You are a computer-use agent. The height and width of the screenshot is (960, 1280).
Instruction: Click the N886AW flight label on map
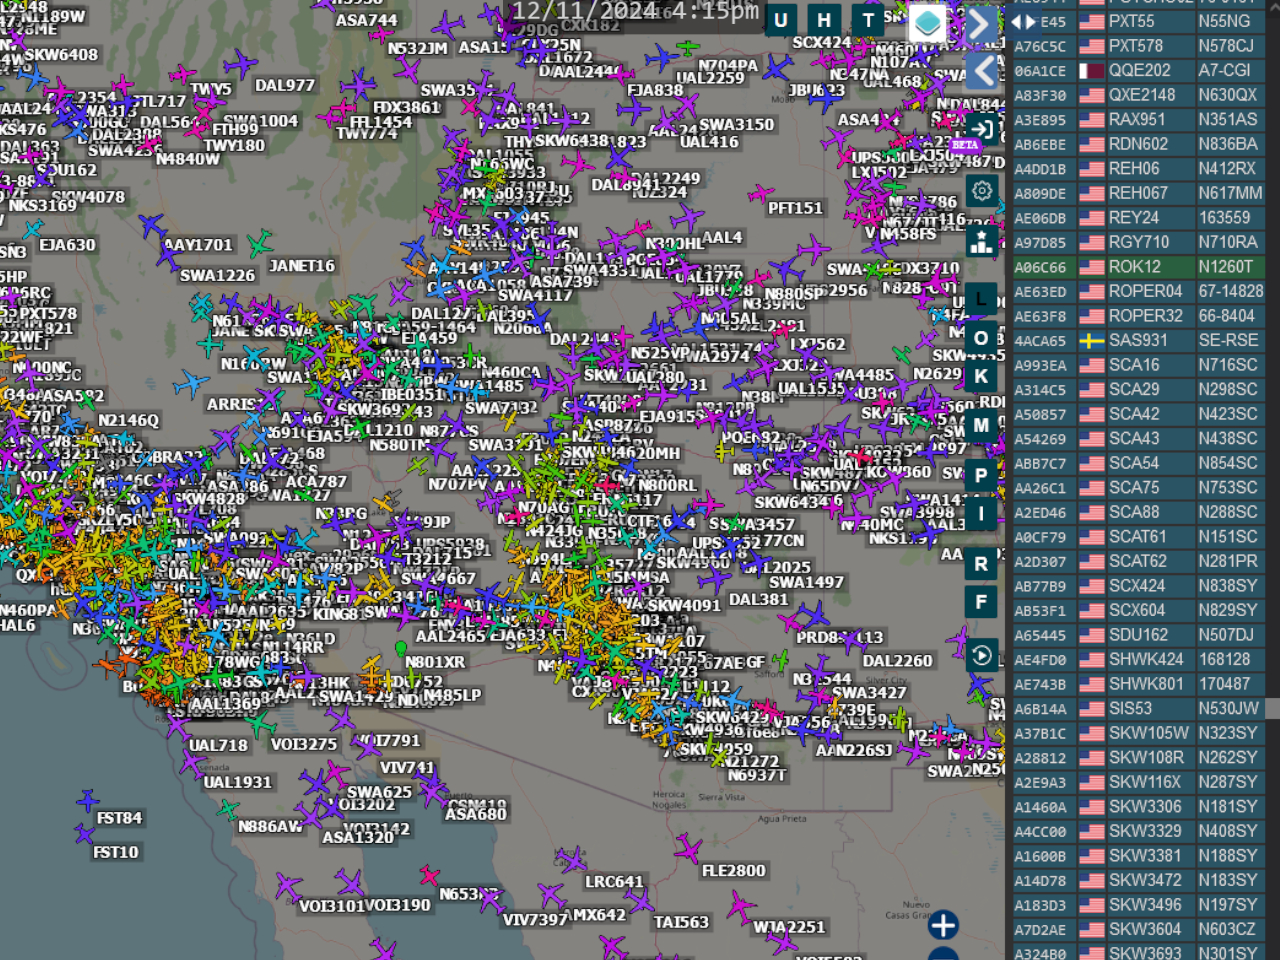[x=270, y=826]
